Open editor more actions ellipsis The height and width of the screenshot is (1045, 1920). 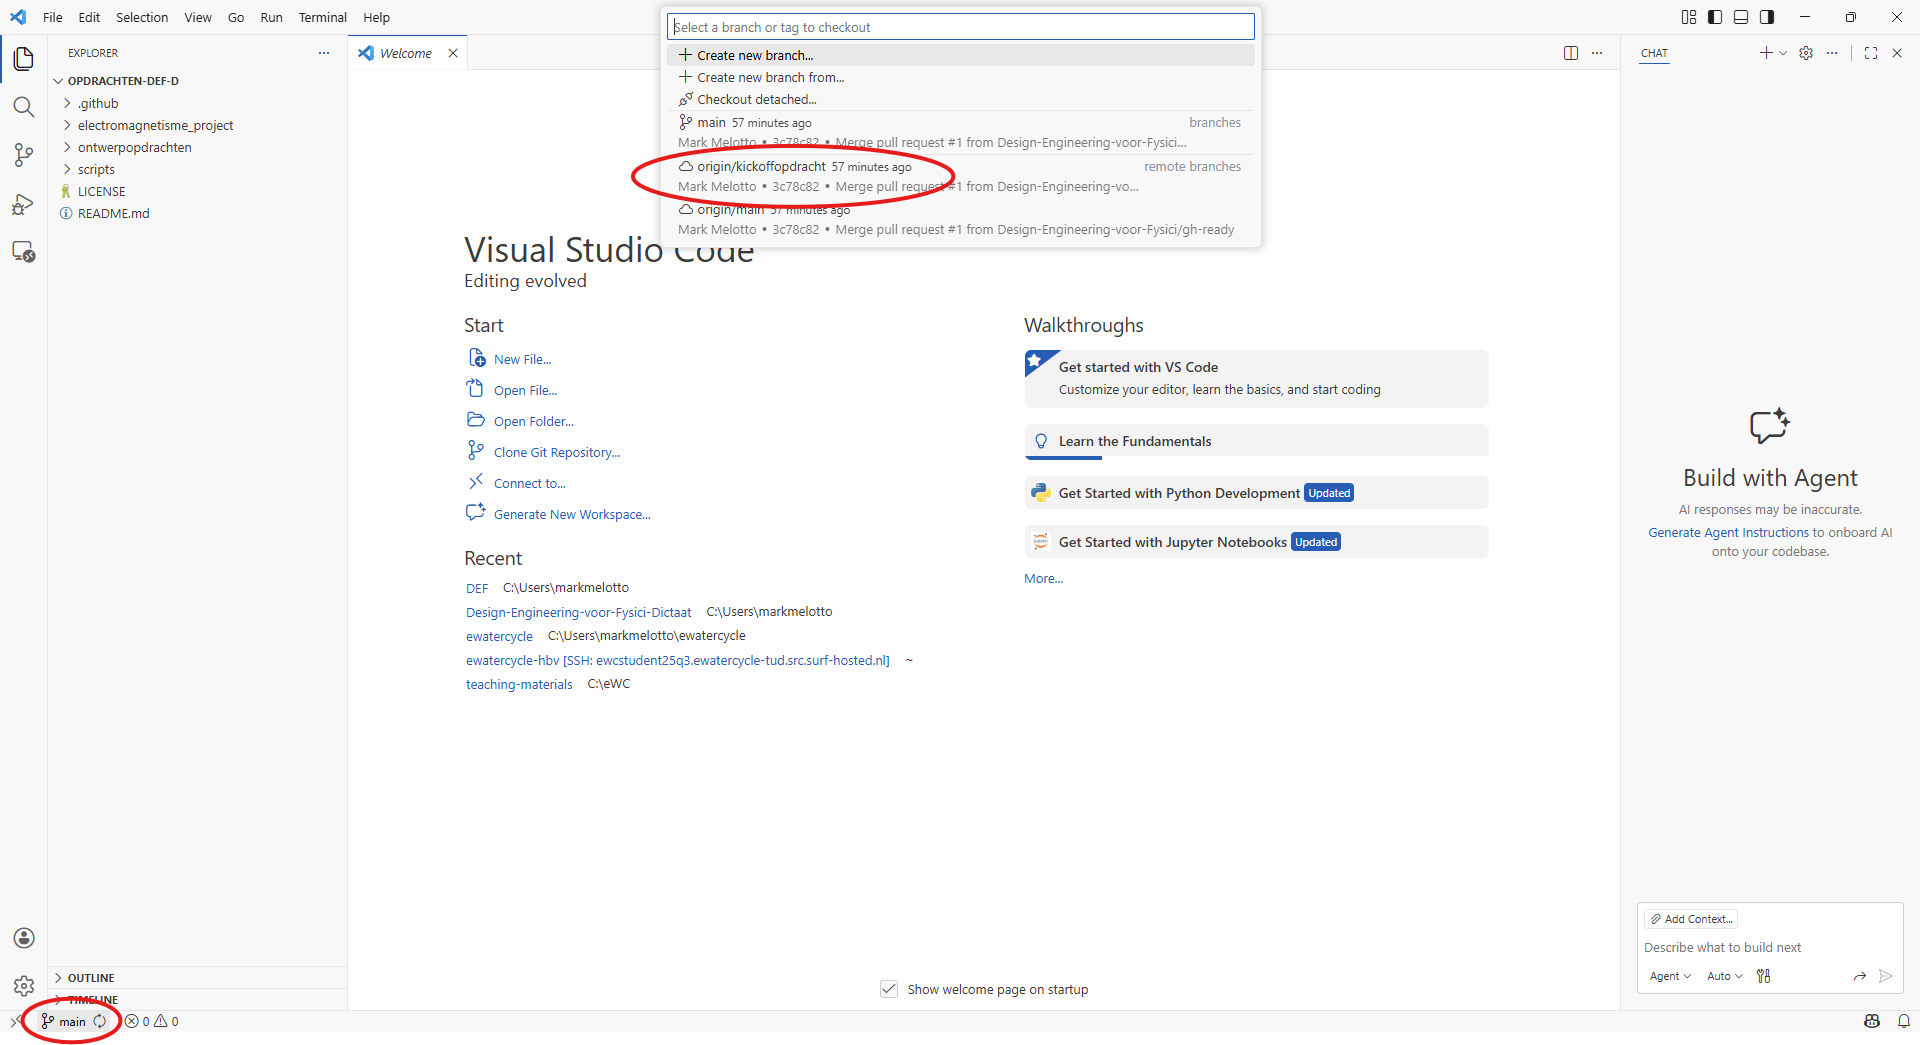click(1597, 53)
